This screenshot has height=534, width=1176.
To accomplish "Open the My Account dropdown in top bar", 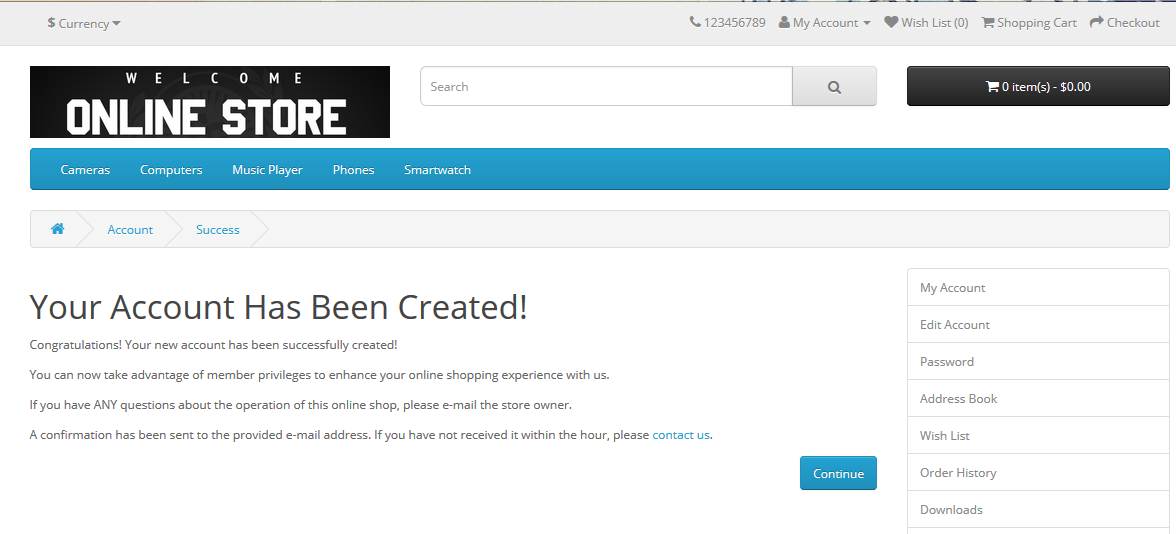I will pos(824,22).
